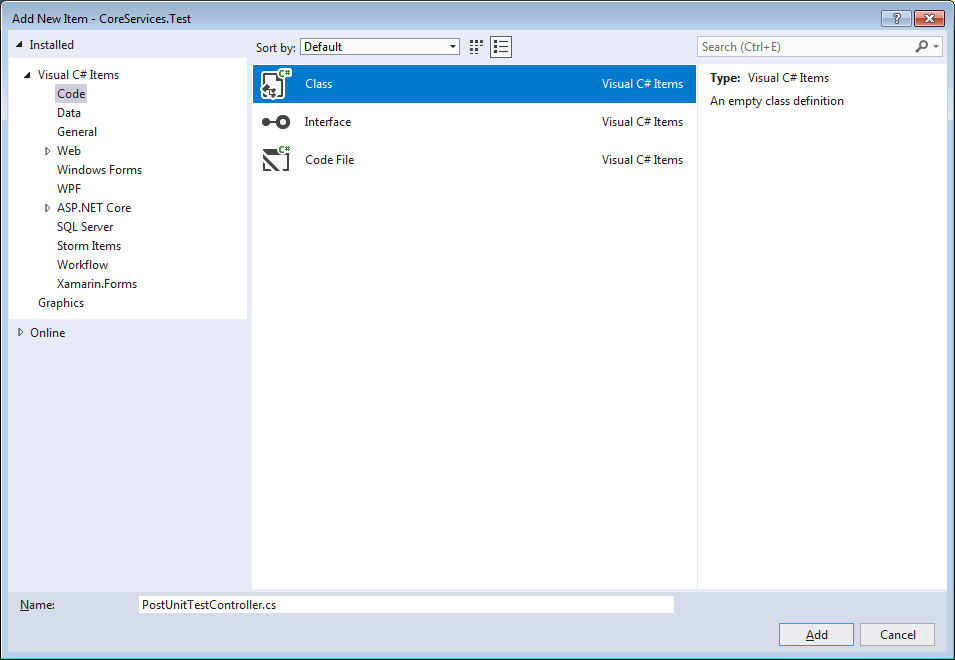Open the search options dropdown arrow
This screenshot has height=660, width=955.
tap(936, 47)
